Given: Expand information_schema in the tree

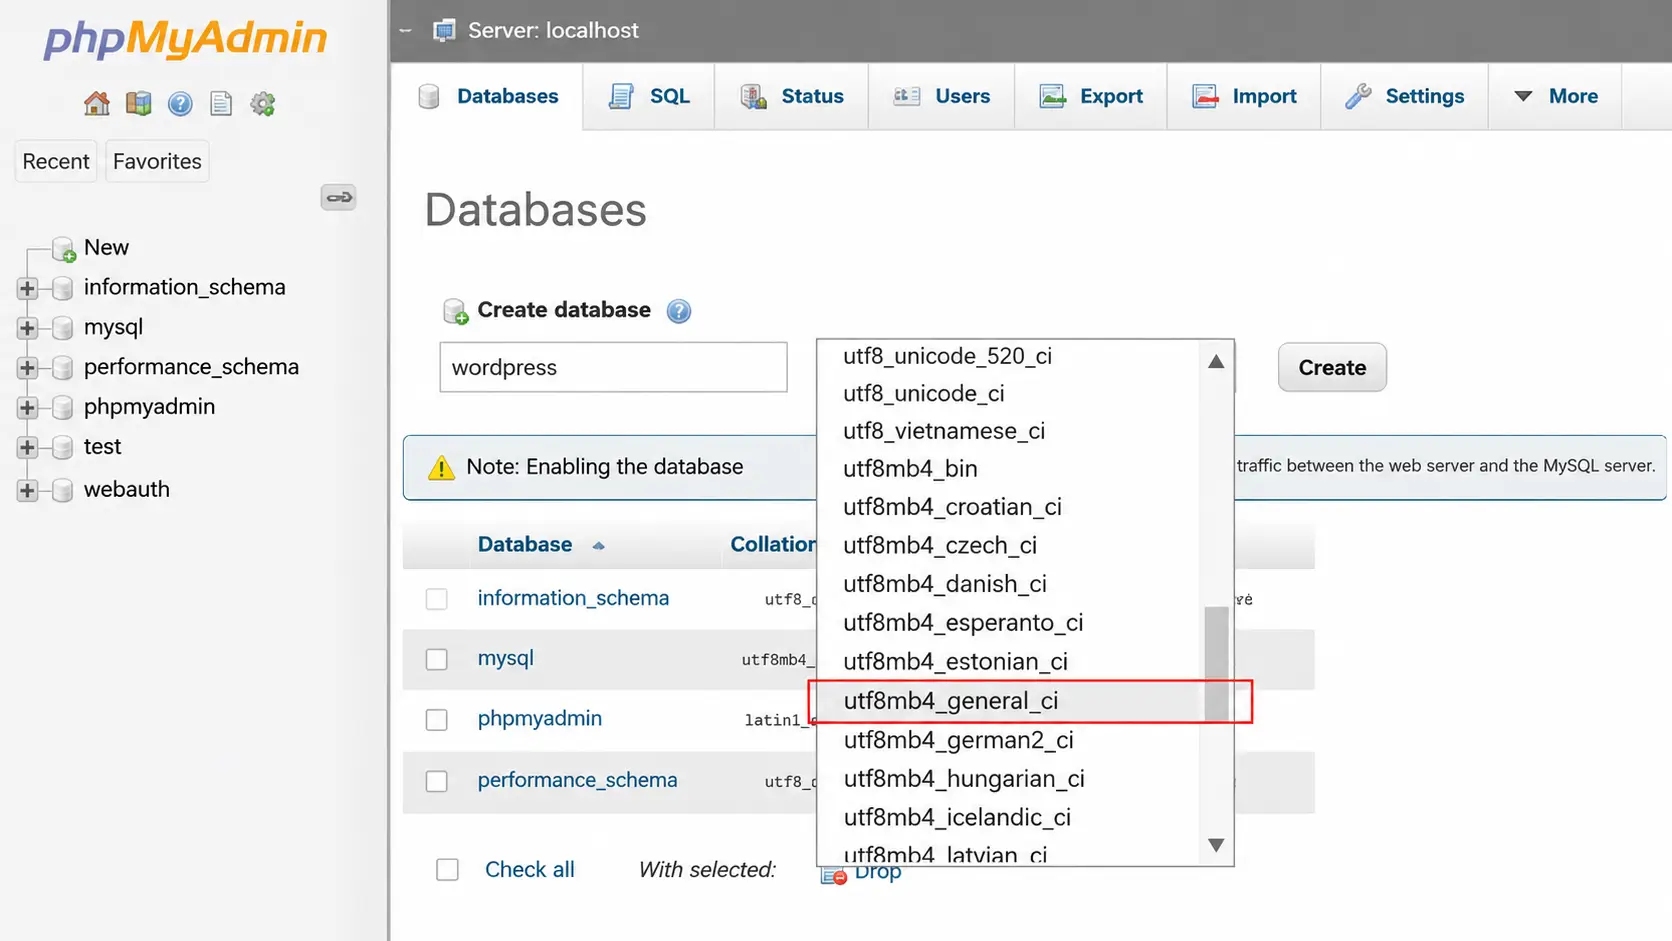Looking at the screenshot, I should [x=27, y=288].
